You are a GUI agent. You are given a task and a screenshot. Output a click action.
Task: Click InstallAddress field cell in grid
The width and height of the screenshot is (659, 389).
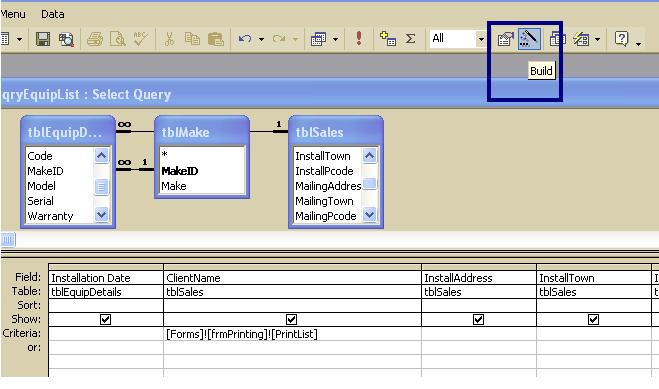[479, 278]
